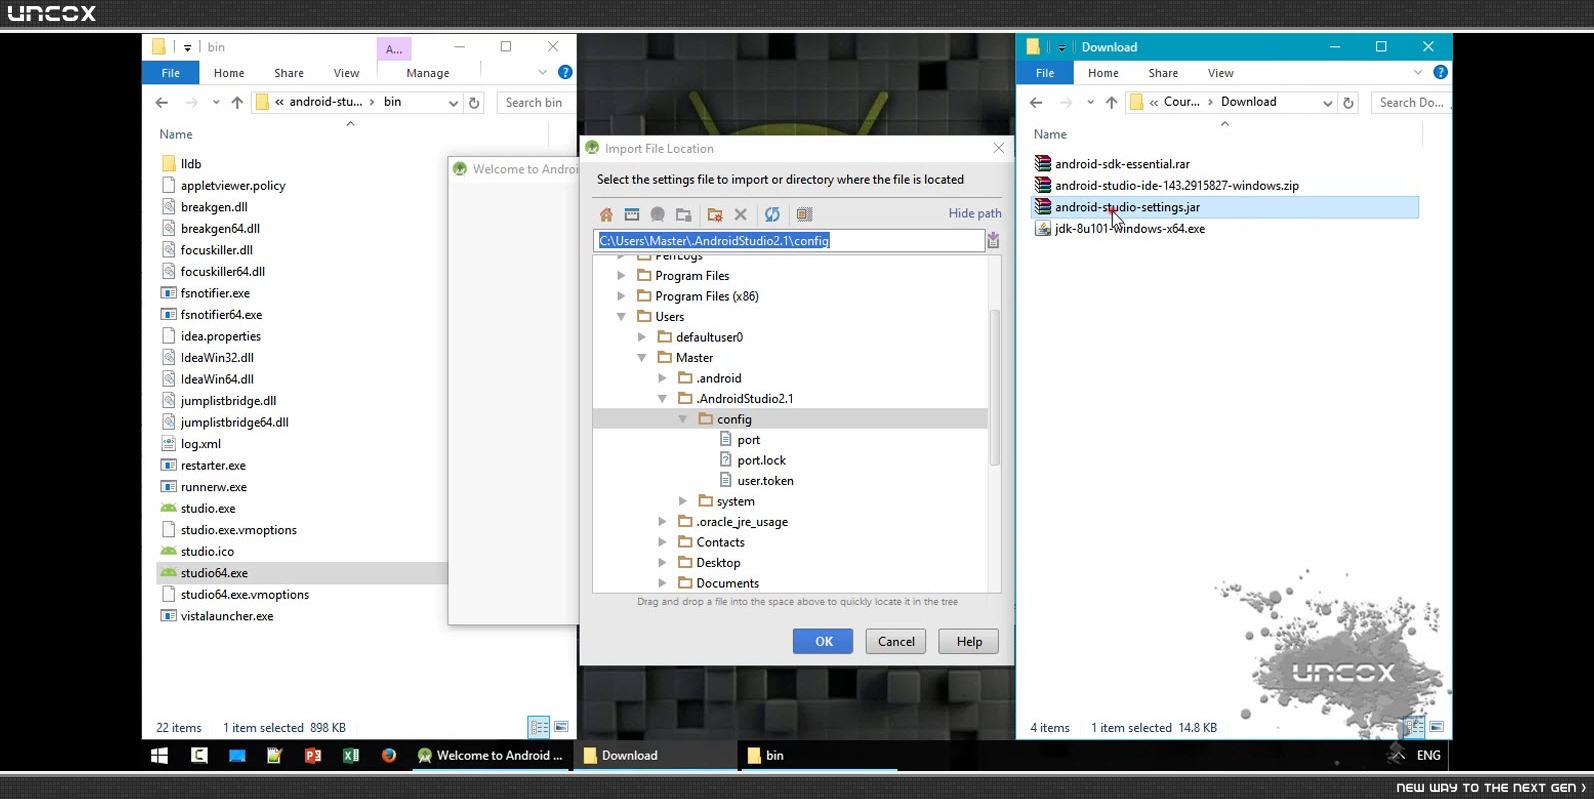This screenshot has height=799, width=1594.
Task: Click Hide path link
Action: tap(975, 213)
